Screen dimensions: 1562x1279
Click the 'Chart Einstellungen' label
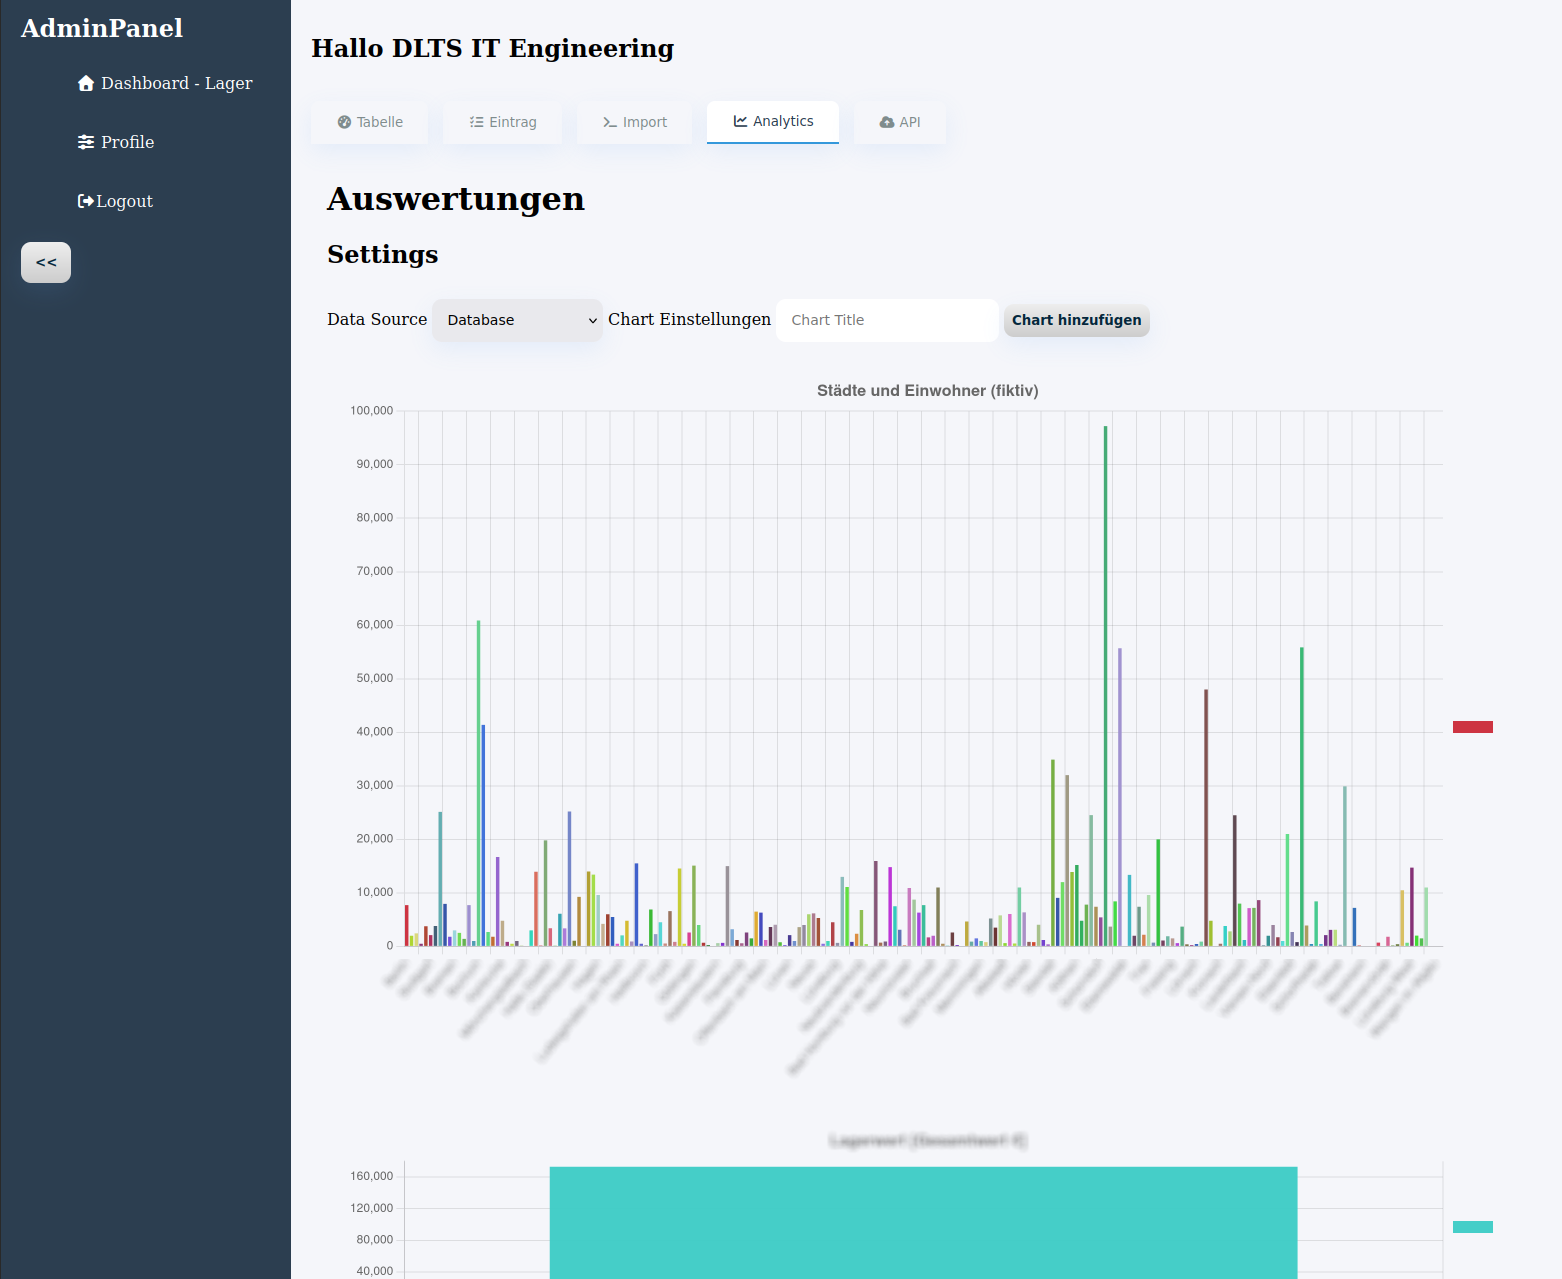tap(689, 319)
